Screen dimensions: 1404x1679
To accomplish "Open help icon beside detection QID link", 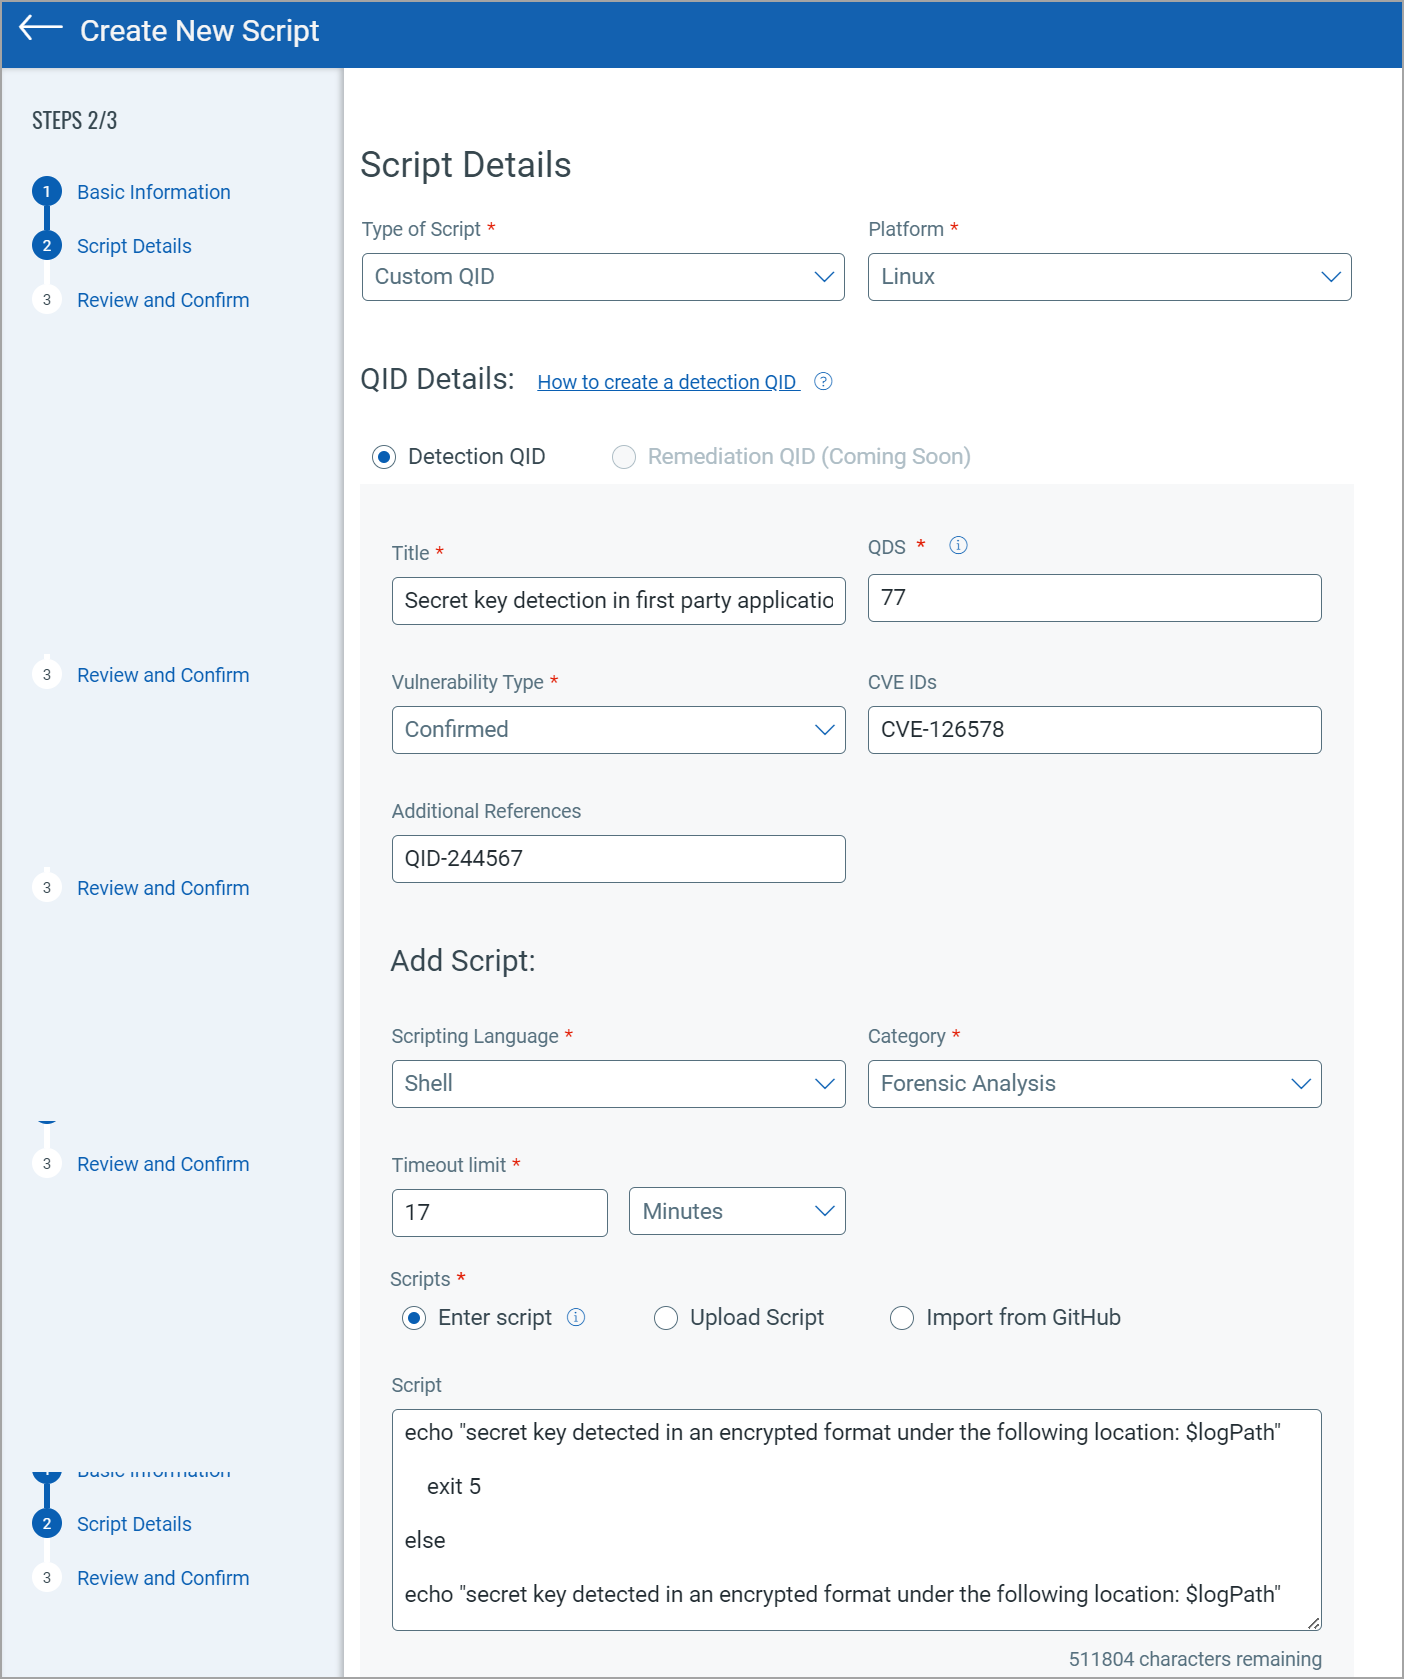I will coord(823,381).
